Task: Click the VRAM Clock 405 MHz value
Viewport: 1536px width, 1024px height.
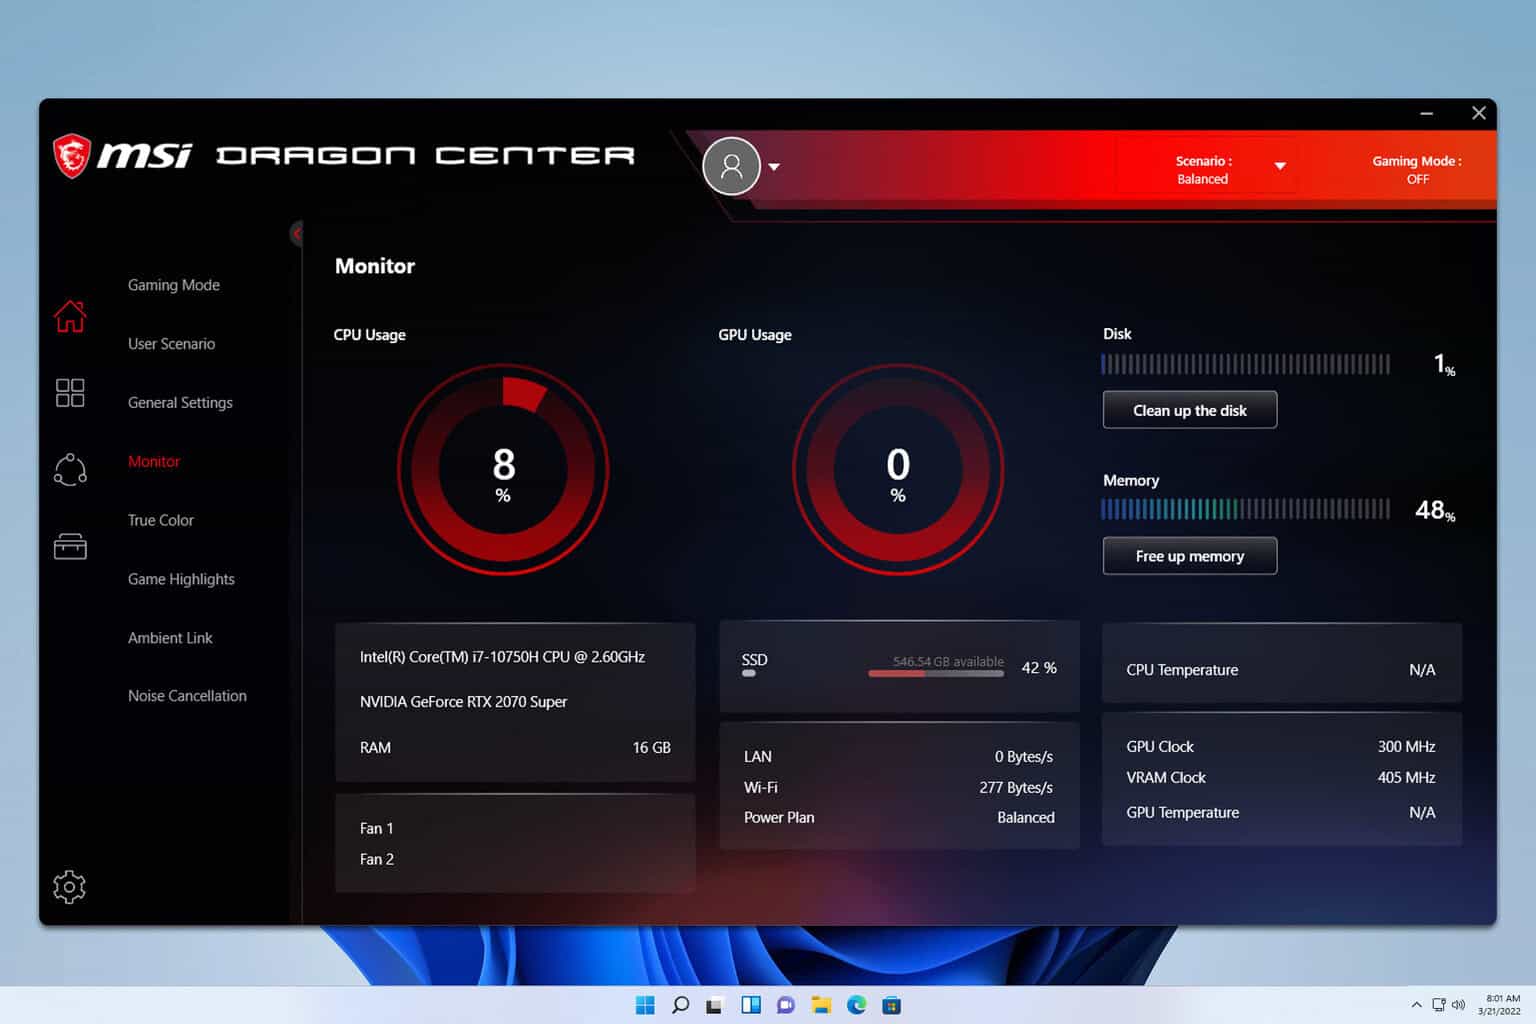Action: (1406, 778)
